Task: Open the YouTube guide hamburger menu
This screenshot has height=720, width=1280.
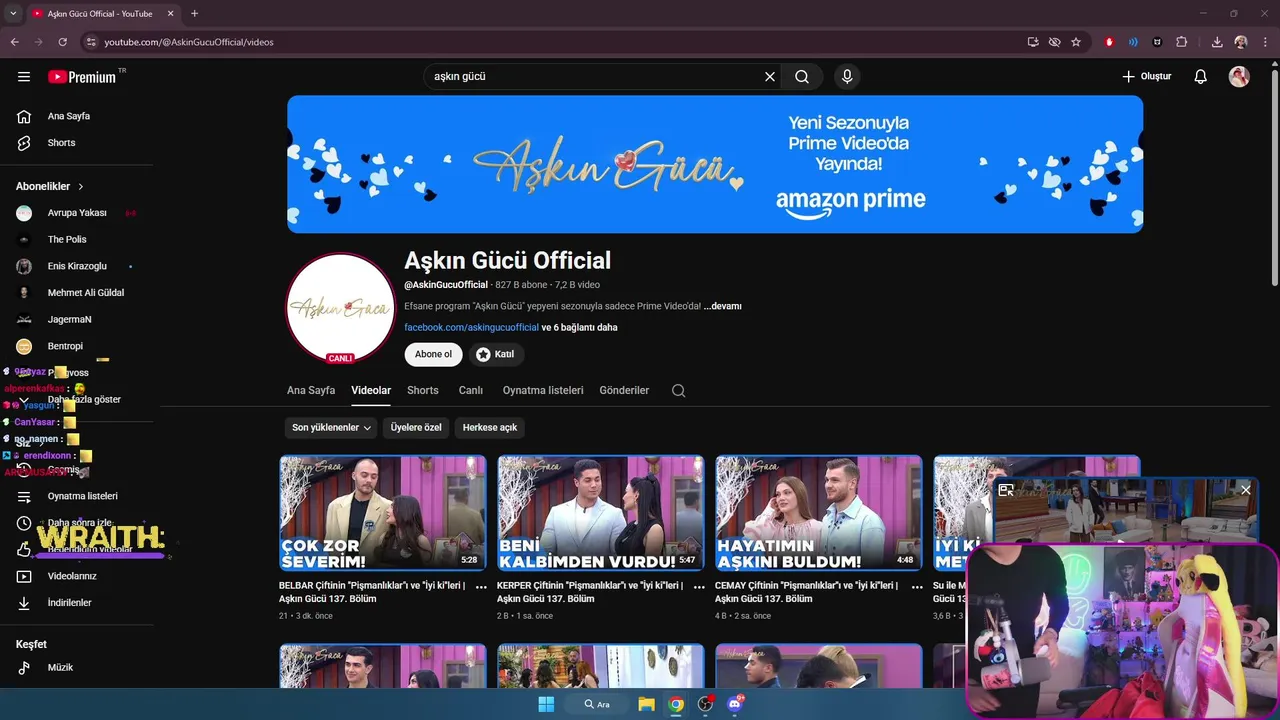Action: (x=24, y=76)
